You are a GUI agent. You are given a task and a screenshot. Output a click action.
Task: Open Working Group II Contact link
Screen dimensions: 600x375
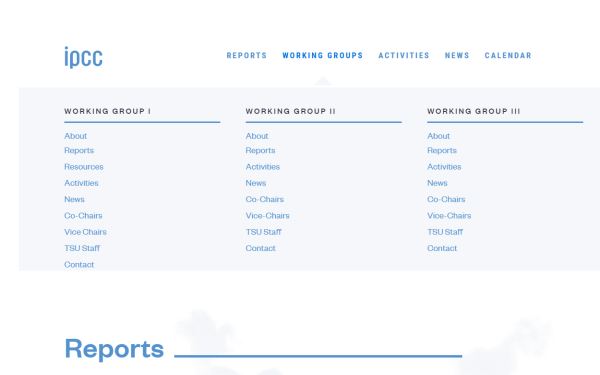pyautogui.click(x=260, y=248)
